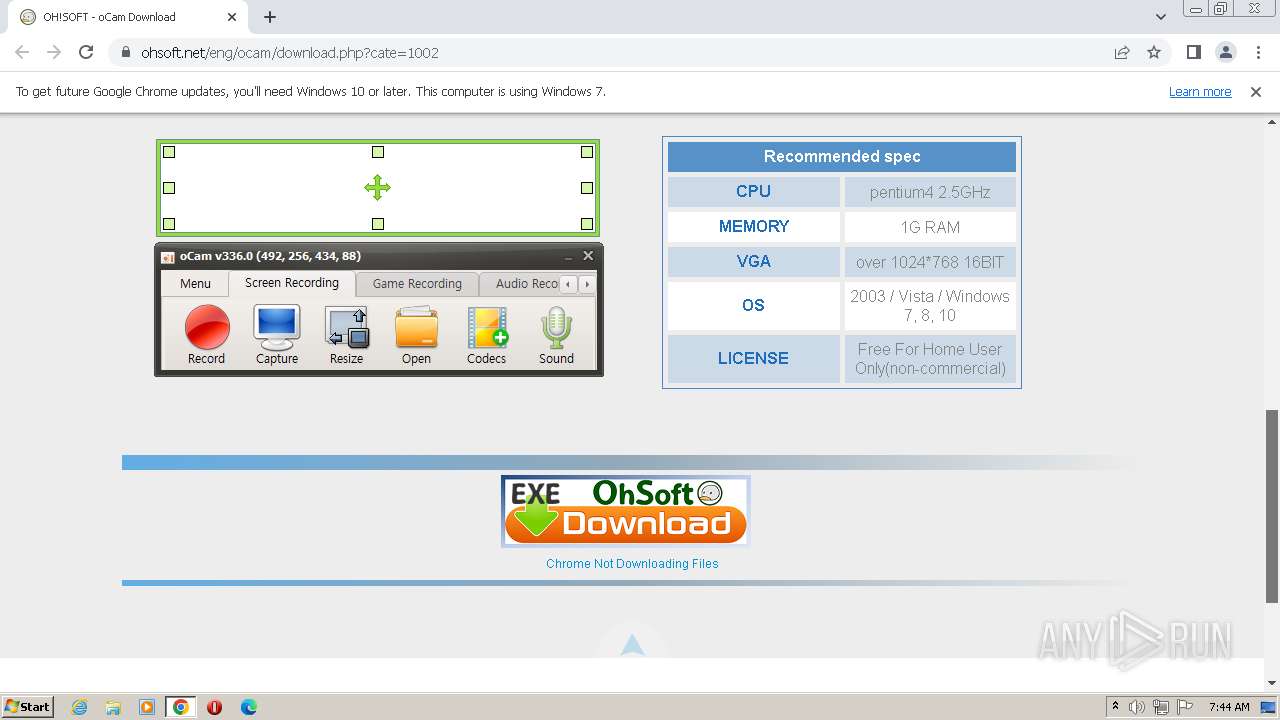The image size is (1280, 720).
Task: Click the share page icon
Action: click(1122, 53)
